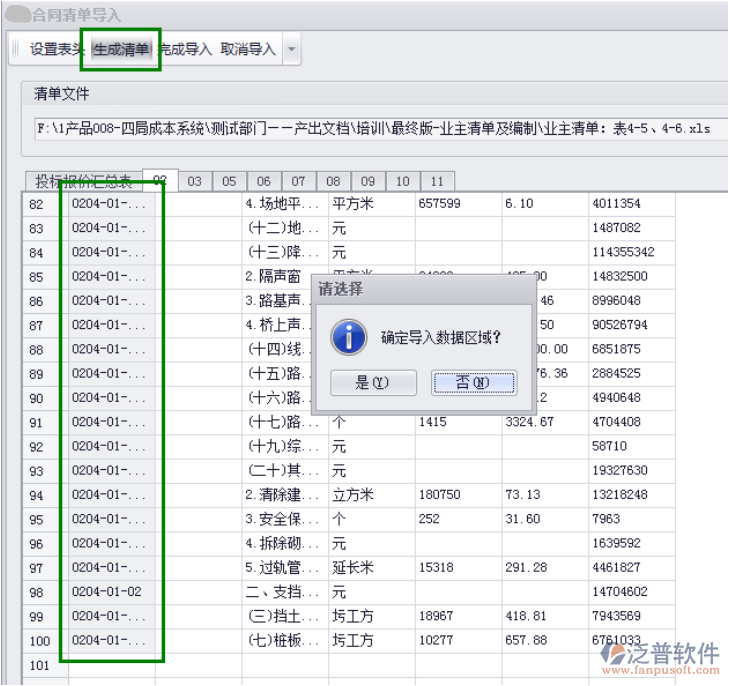Click the quantity cell 1415
This screenshot has height=686, width=730.
459,422
